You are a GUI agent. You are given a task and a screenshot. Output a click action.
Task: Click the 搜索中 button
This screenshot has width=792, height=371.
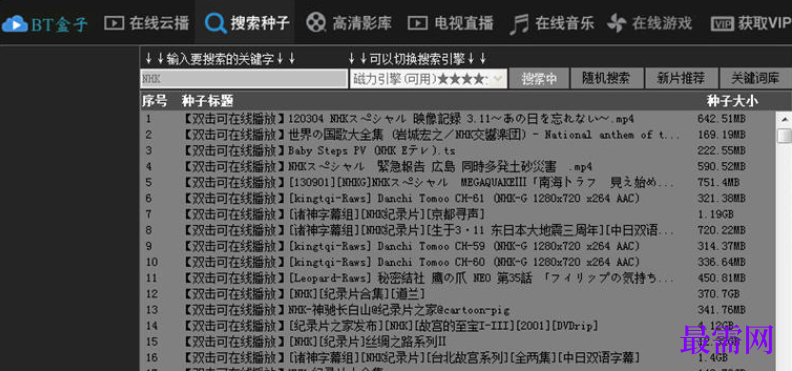[539, 79]
